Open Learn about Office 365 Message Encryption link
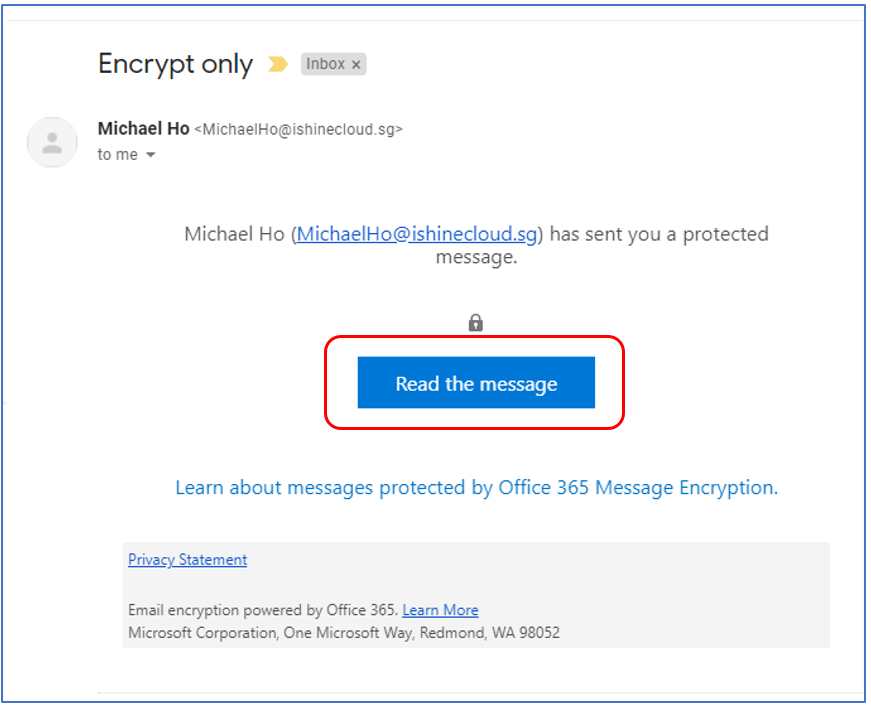Image resolution: width=871 pixels, height=708 pixels. coord(477,488)
